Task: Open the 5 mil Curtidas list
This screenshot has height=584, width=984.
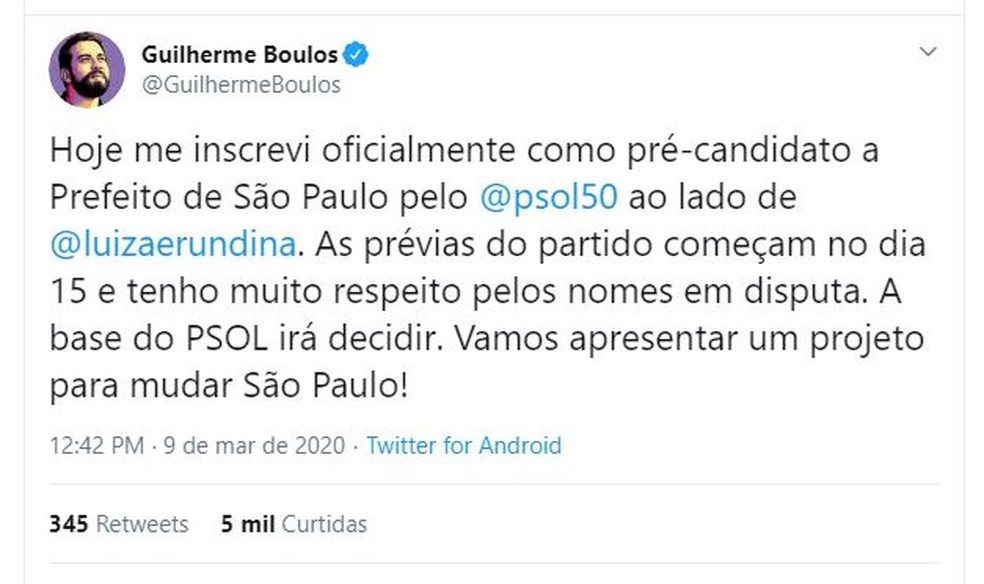Action: click(x=294, y=524)
